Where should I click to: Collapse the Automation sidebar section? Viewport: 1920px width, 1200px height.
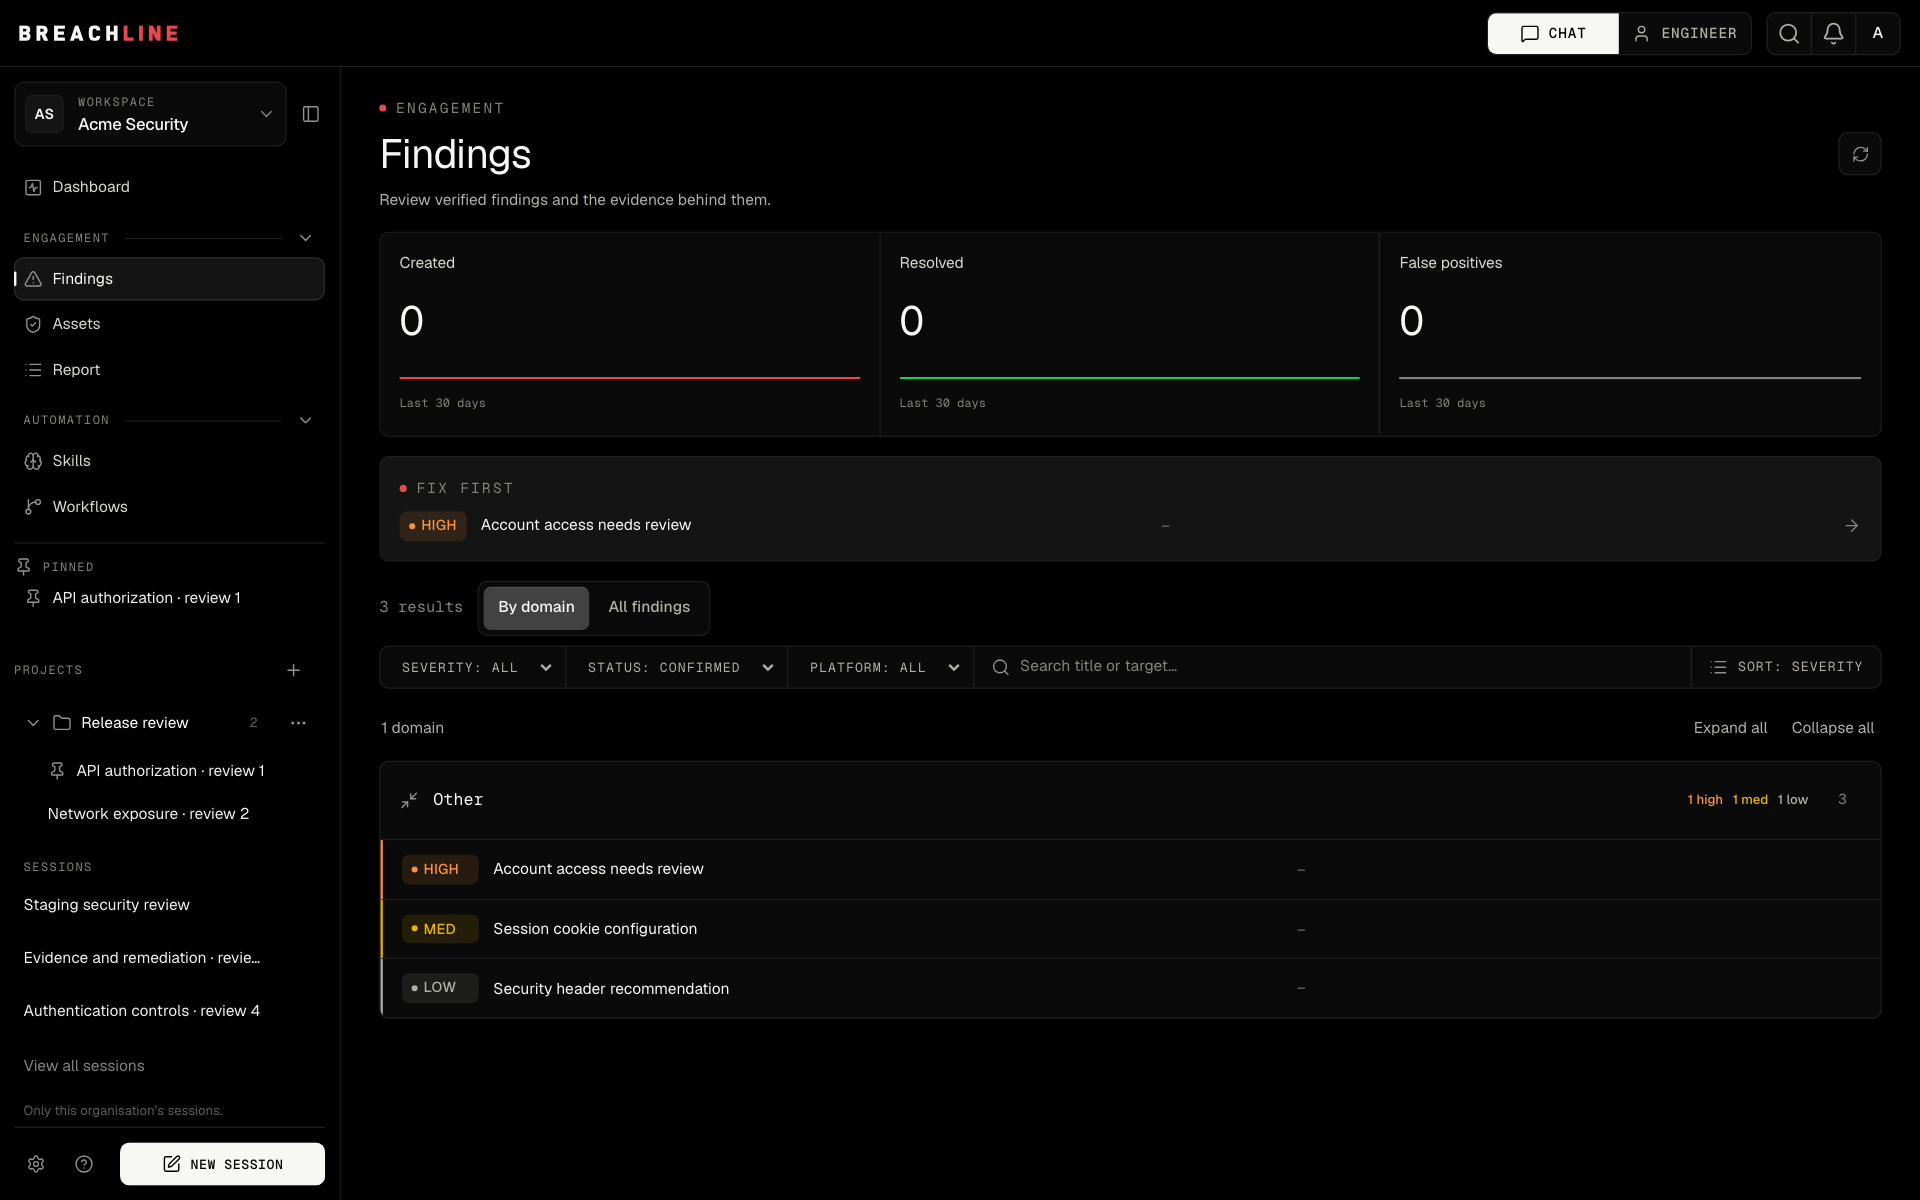tap(306, 420)
